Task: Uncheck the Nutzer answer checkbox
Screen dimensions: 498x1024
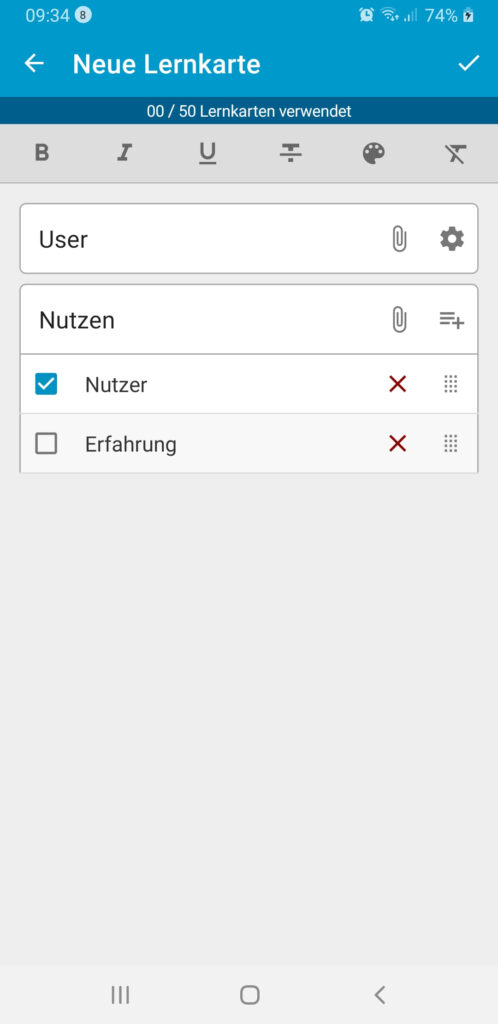Action: [46, 384]
